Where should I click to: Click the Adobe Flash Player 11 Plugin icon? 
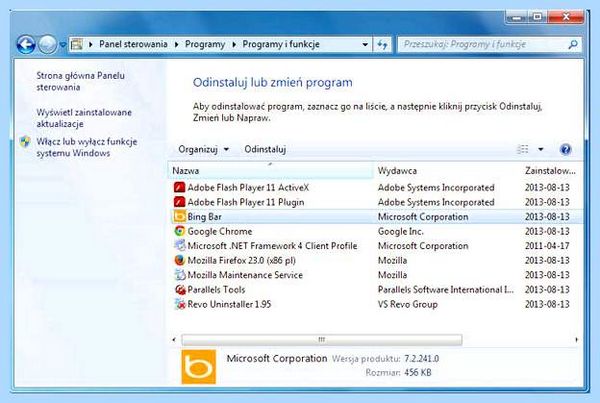coord(179,202)
